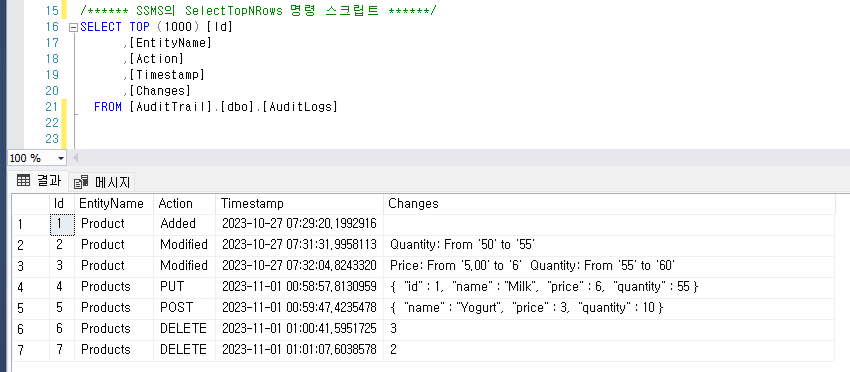Switch to the 결과 tab
Image resolution: width=850 pixels, height=372 pixels.
point(38,181)
